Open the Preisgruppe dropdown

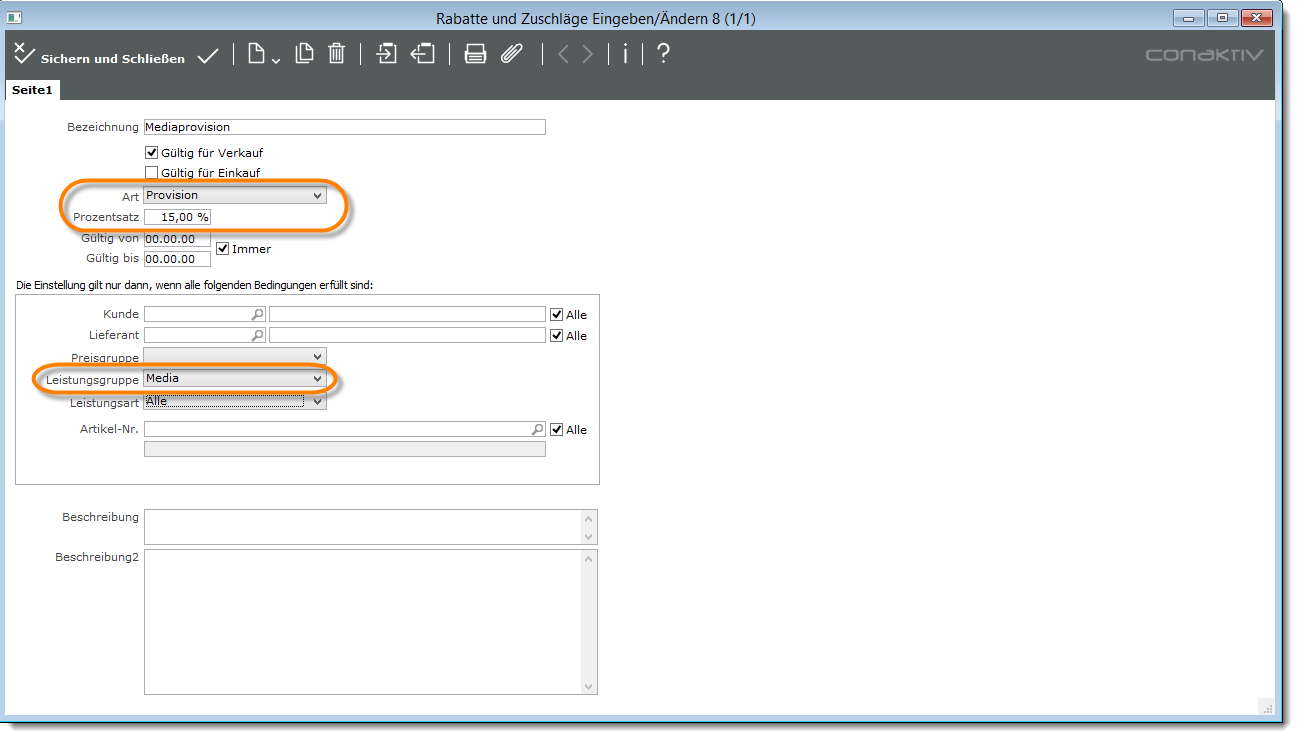(235, 357)
